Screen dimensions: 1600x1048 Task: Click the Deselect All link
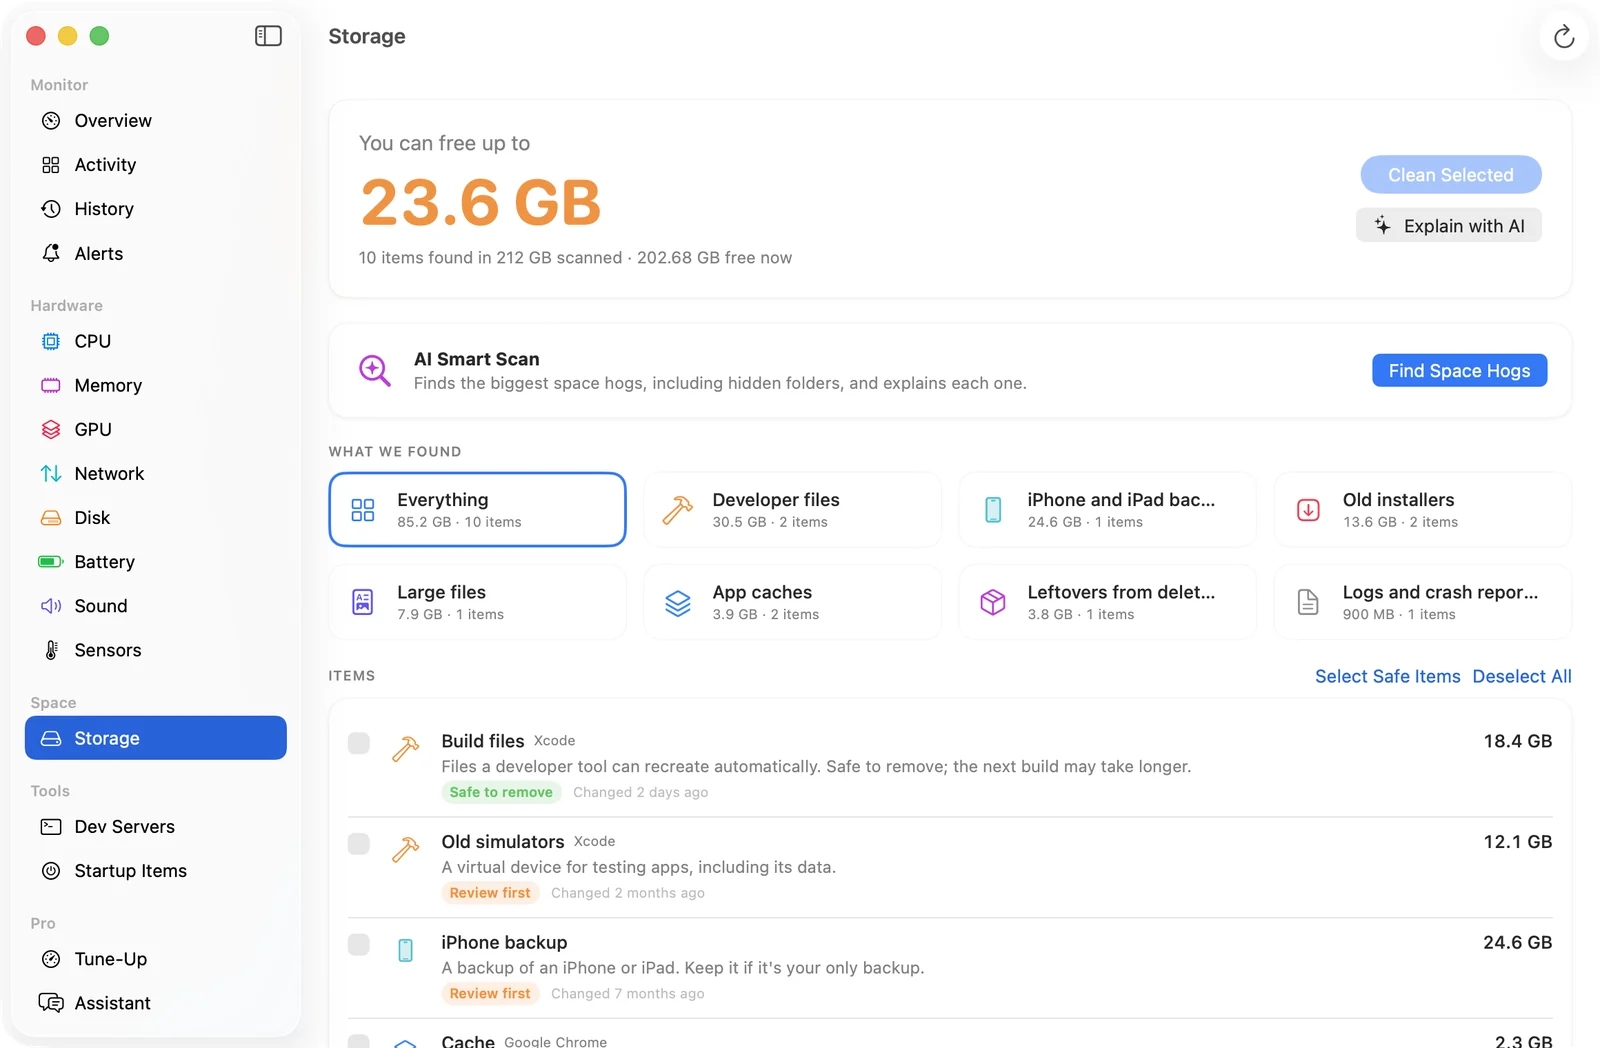coord(1522,677)
